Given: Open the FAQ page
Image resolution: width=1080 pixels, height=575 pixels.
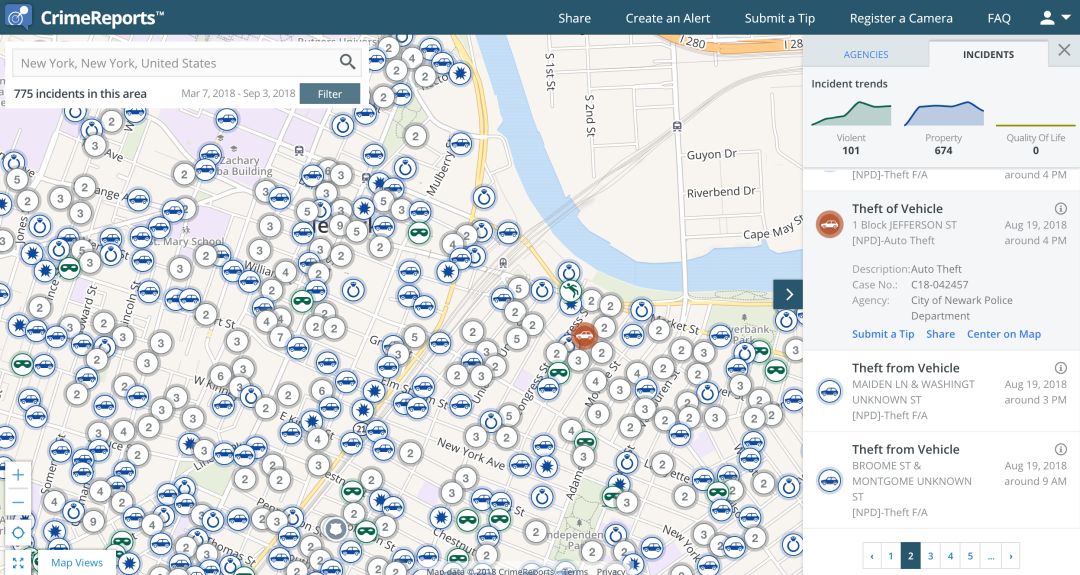Looking at the screenshot, I should [x=999, y=19].
